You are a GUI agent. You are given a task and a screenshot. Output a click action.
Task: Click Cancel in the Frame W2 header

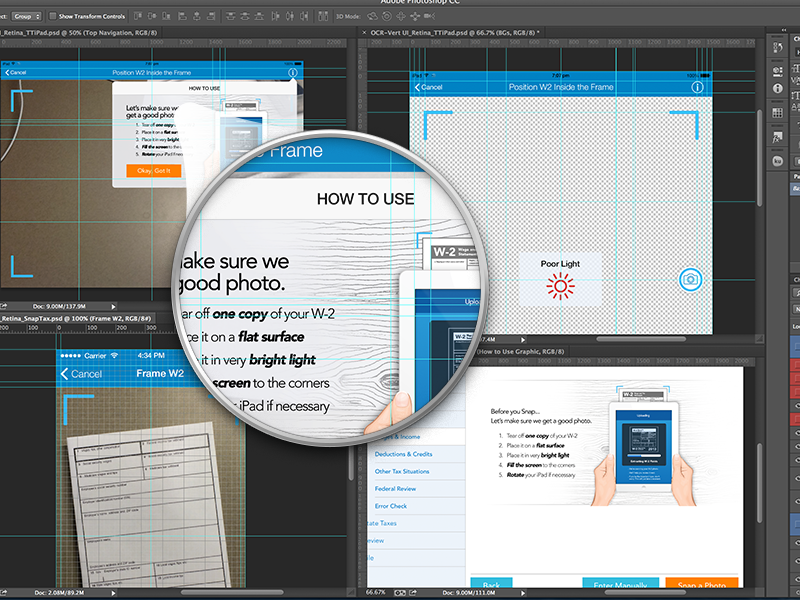(x=81, y=374)
